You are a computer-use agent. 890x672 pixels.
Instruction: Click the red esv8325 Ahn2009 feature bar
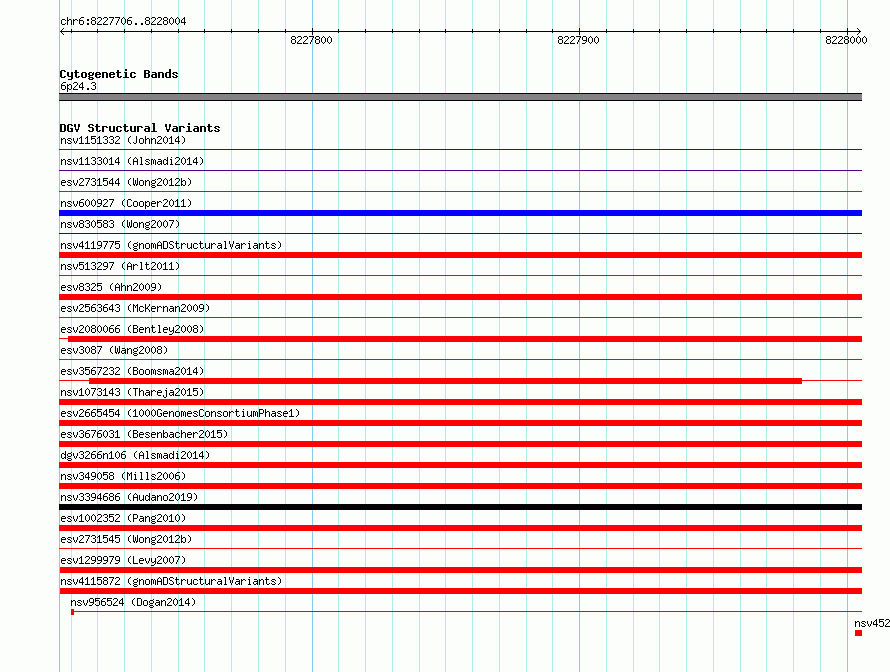pos(460,297)
